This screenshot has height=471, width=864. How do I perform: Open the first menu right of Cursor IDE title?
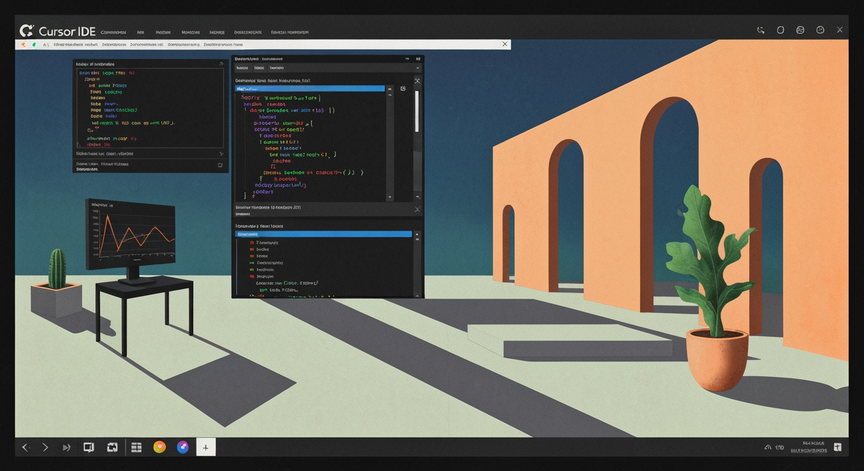114,32
